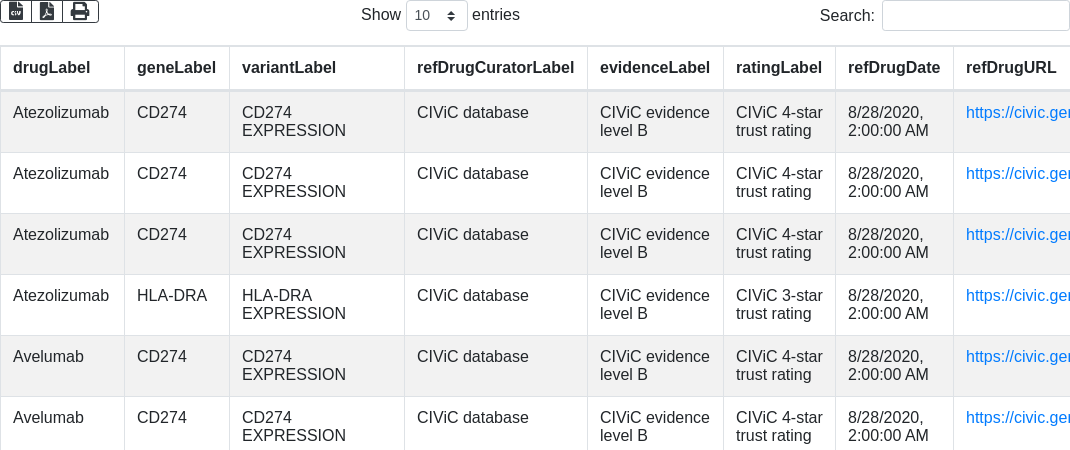Click the refDrugURL column header
Screen dimensions: 1070x450
(1011, 68)
